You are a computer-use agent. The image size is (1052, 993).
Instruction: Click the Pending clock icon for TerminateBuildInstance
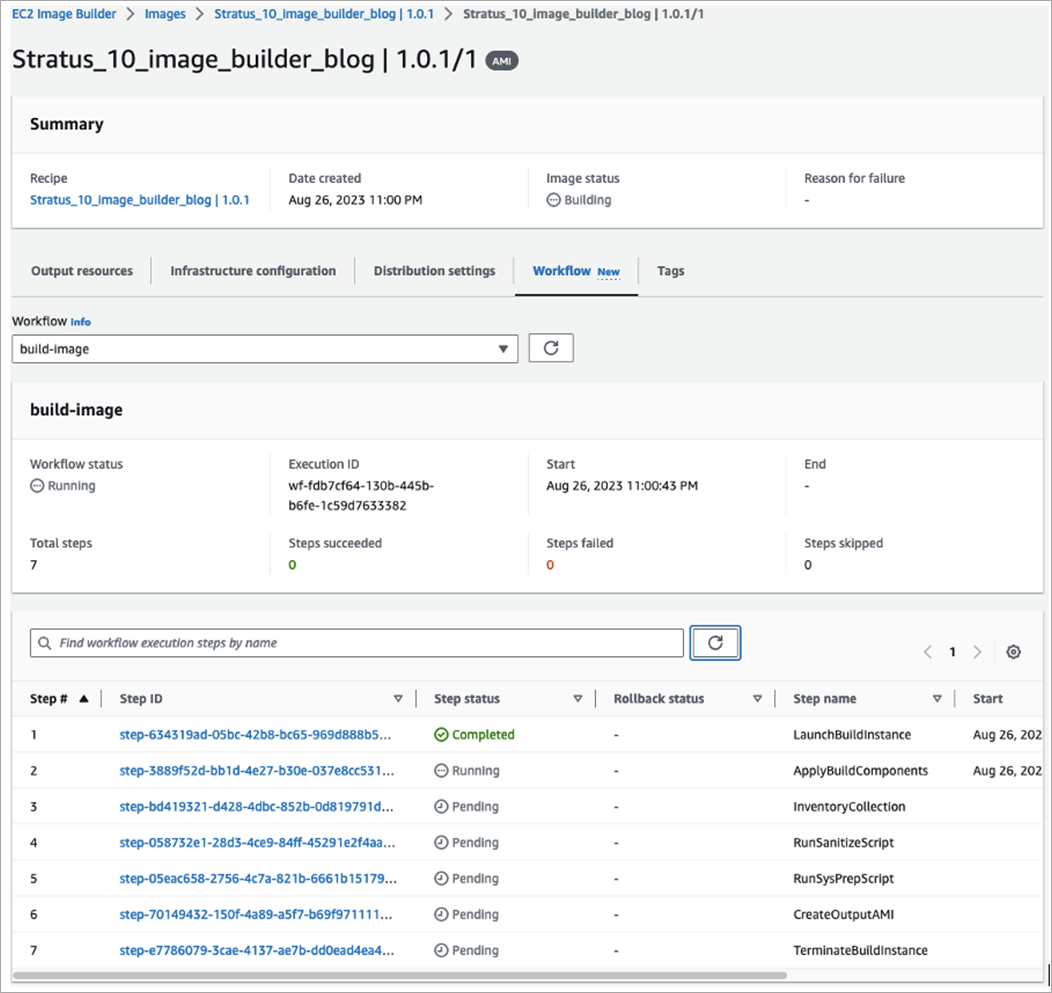(441, 950)
